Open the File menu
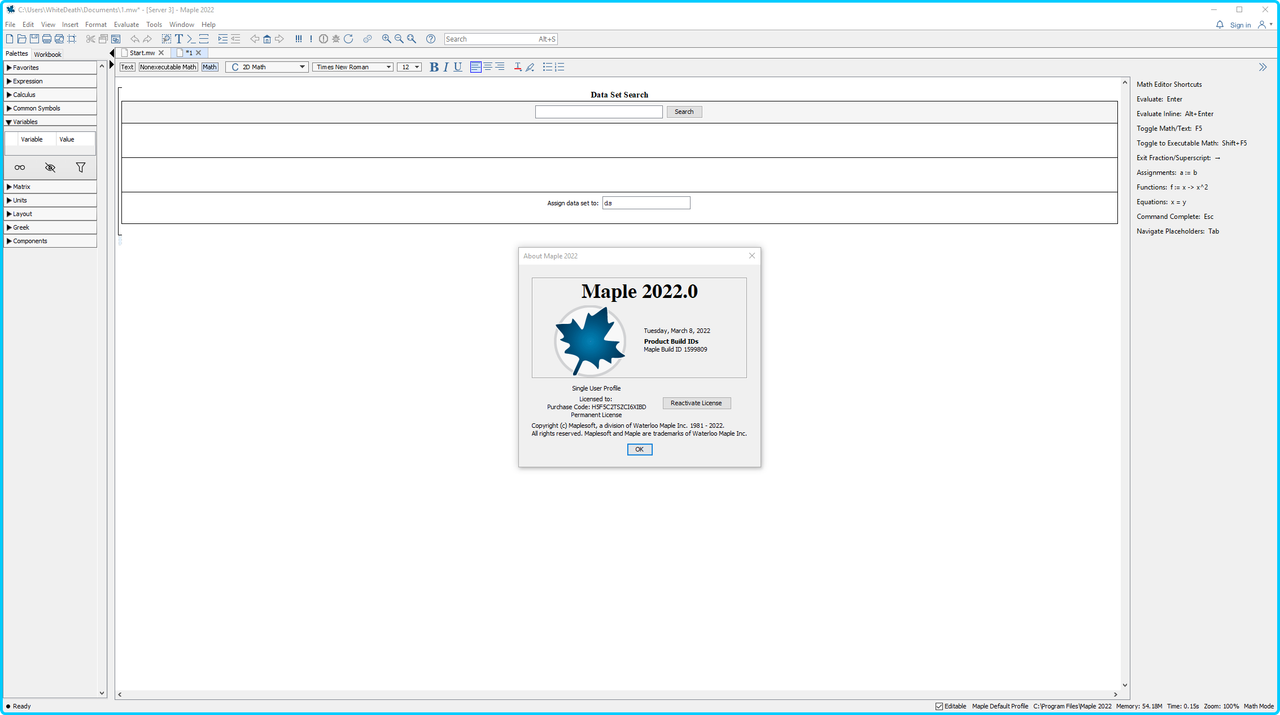 click(x=10, y=24)
